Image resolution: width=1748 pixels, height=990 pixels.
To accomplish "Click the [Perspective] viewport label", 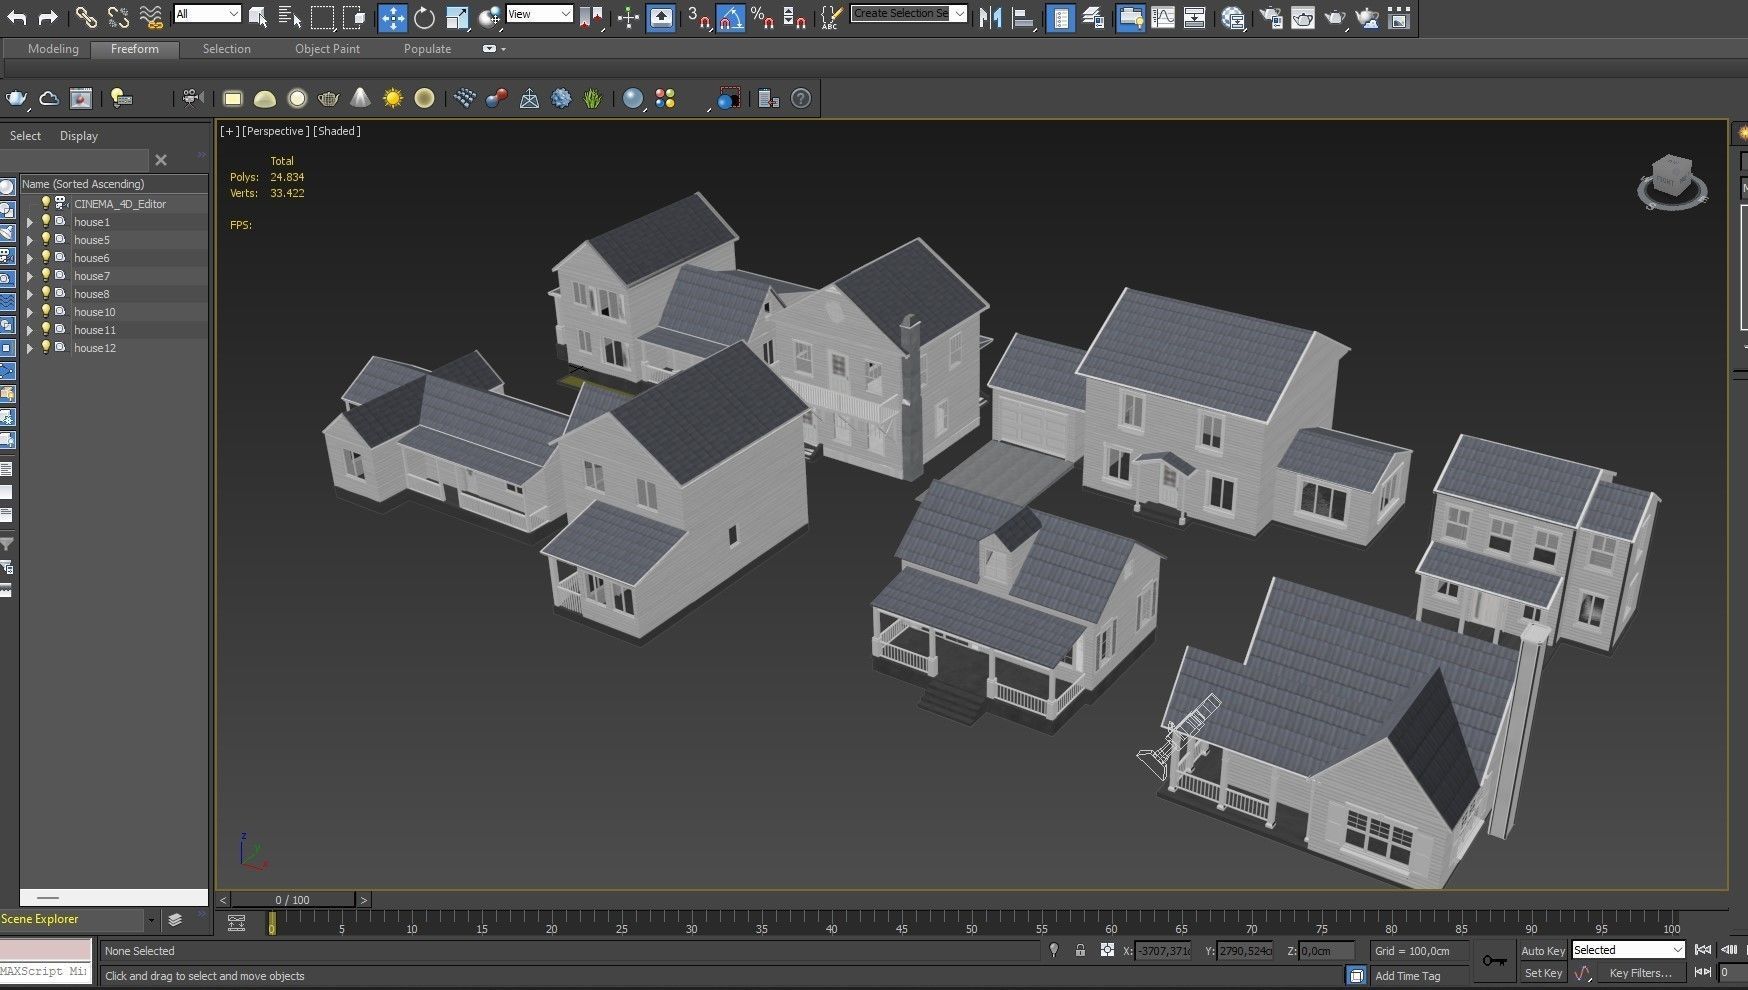I will [x=276, y=131].
